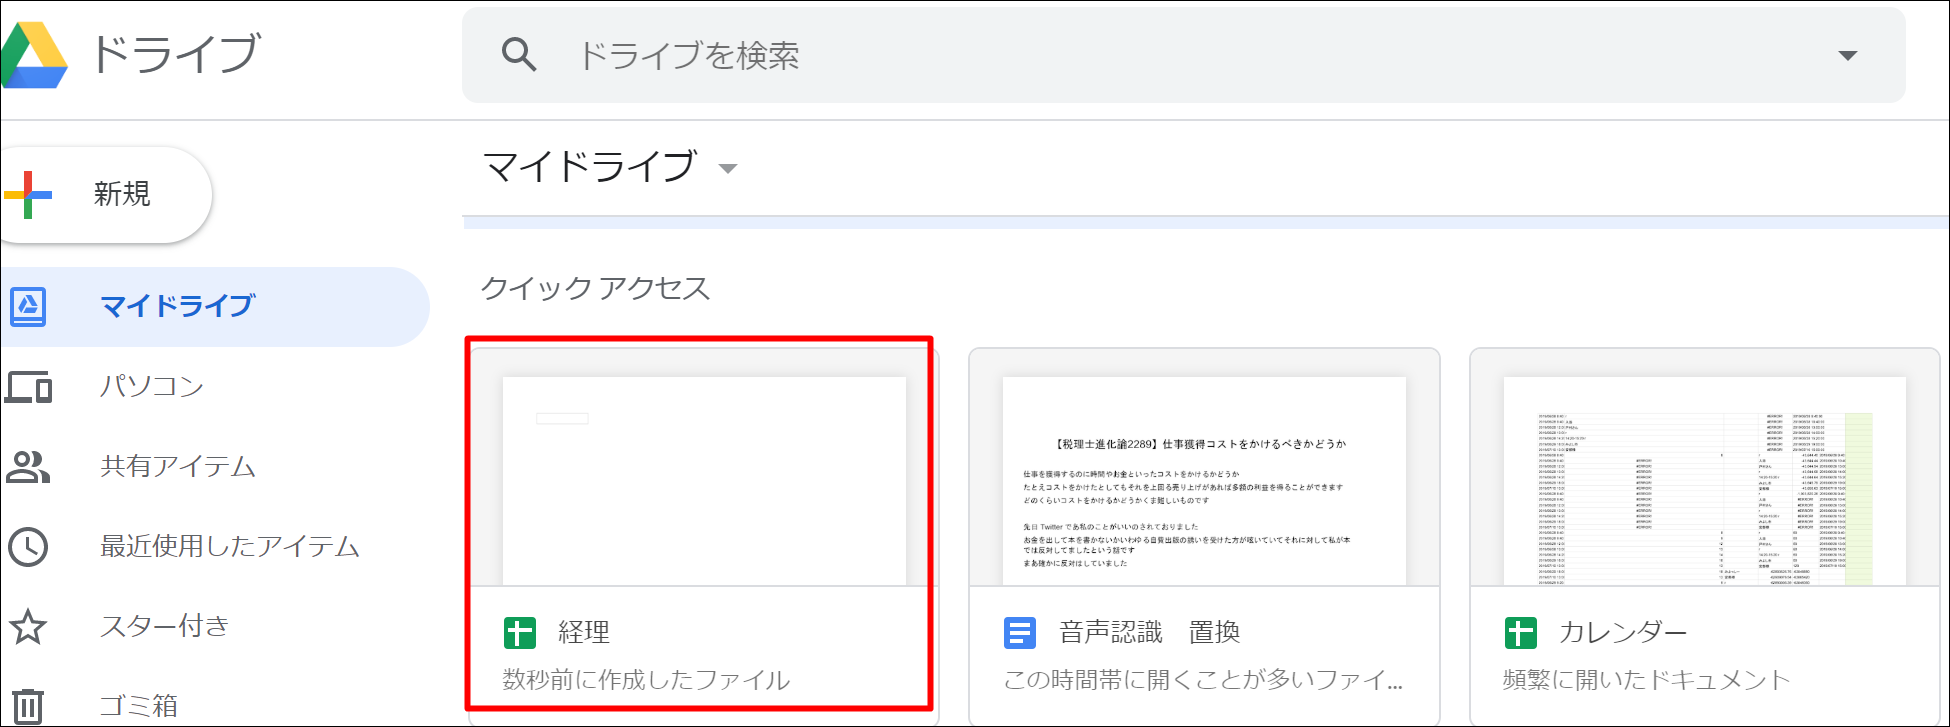Click この時間帯に開くことが多い caption
1950x727 pixels.
(1203, 680)
